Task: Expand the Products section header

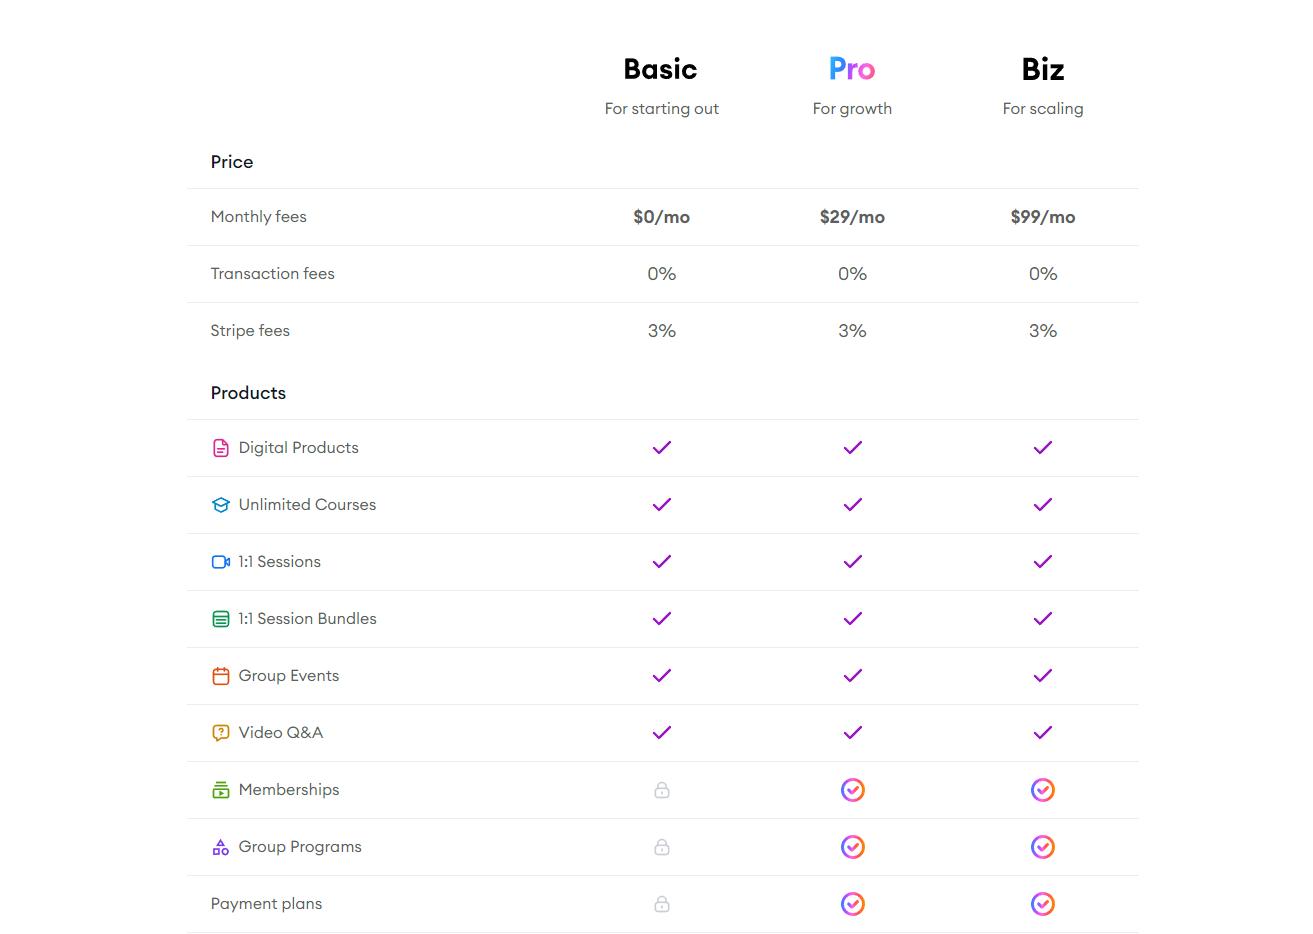Action: [248, 393]
